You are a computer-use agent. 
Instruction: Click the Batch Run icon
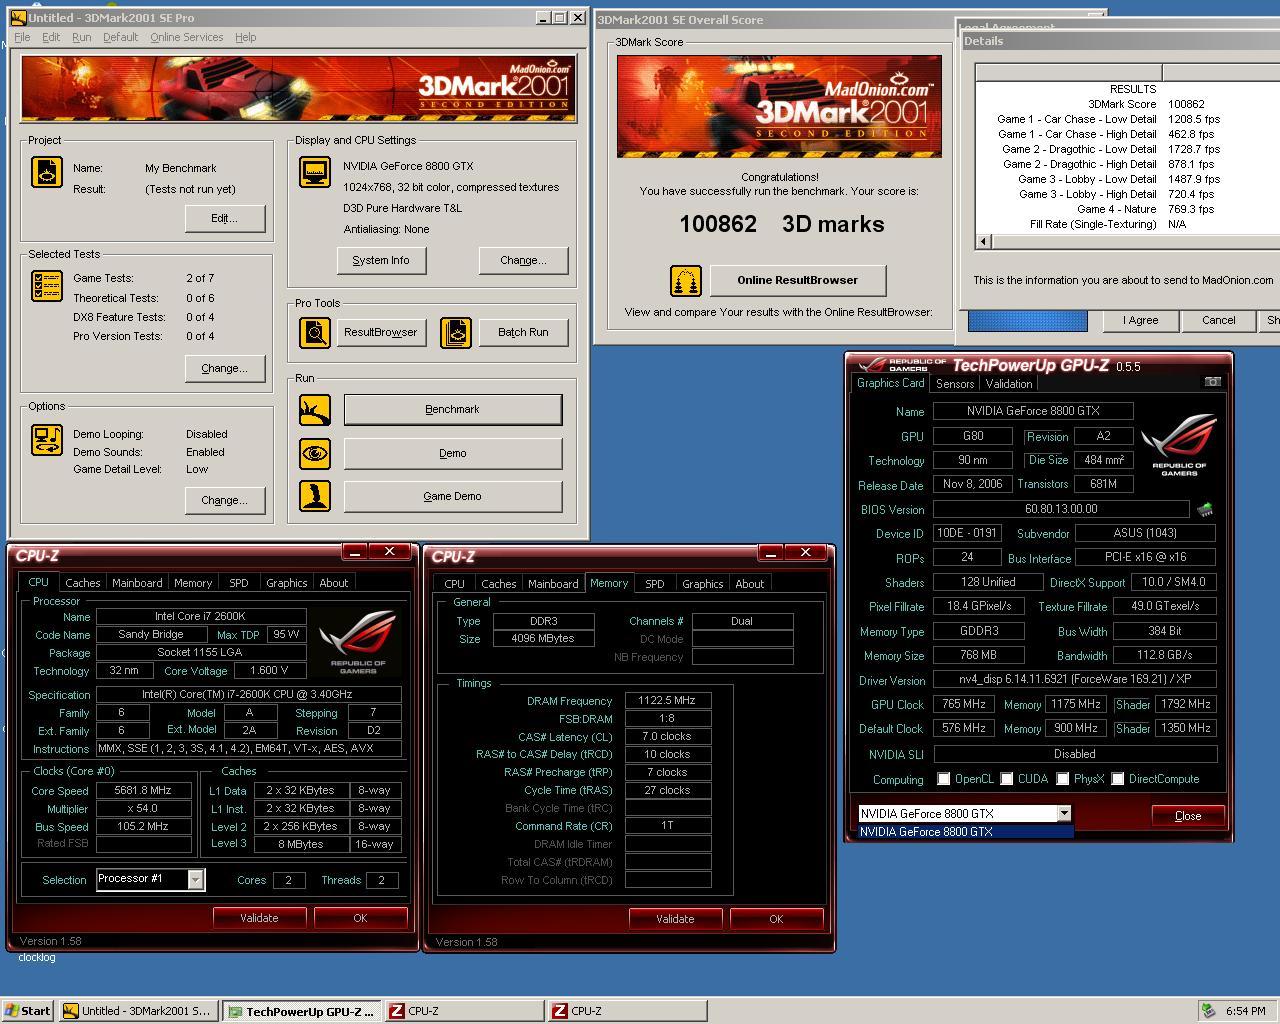pos(456,332)
